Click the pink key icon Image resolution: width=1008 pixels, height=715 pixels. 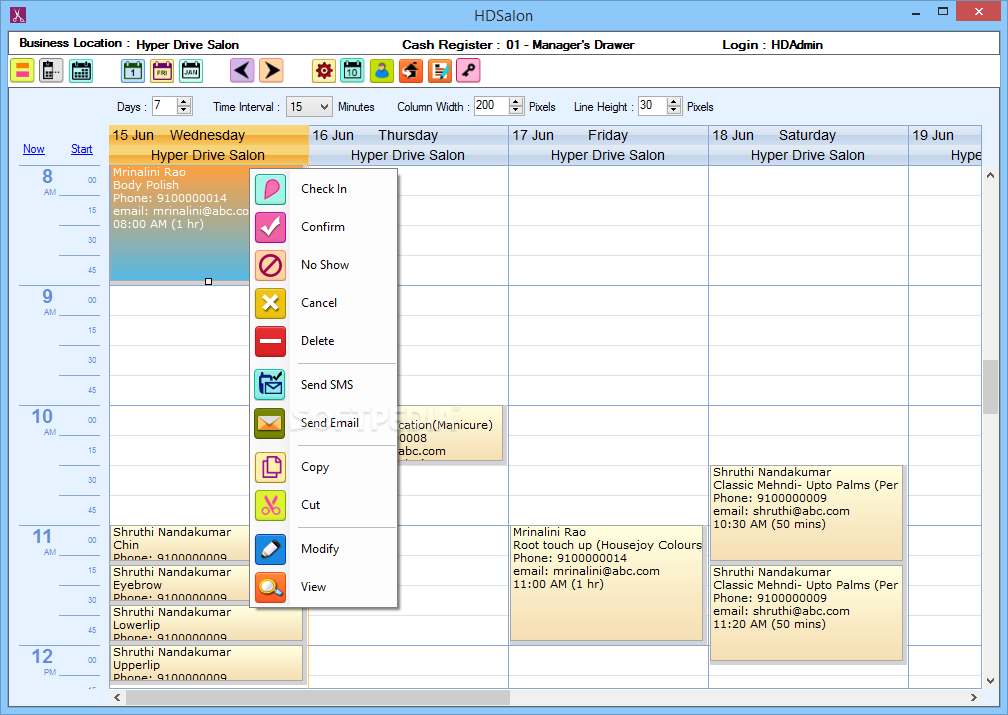coord(469,71)
